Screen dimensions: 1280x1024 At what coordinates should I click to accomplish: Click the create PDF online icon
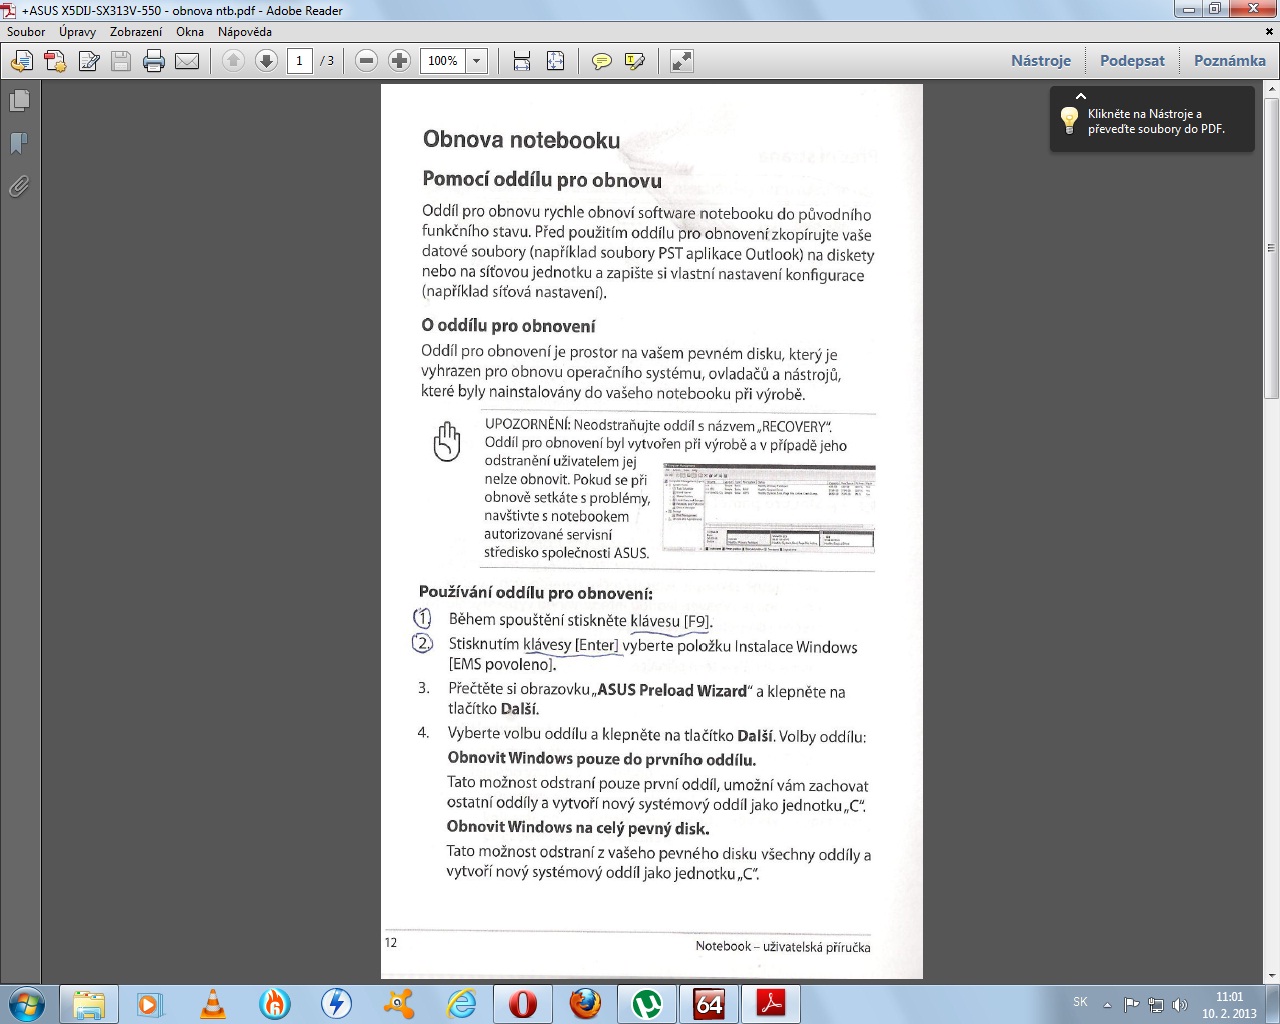coord(21,61)
